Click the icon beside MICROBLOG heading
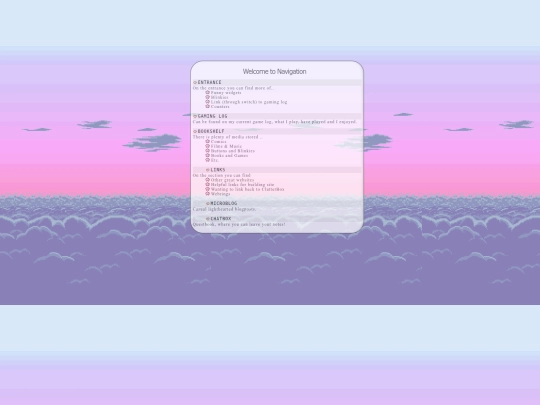540x405 pixels. pos(208,204)
